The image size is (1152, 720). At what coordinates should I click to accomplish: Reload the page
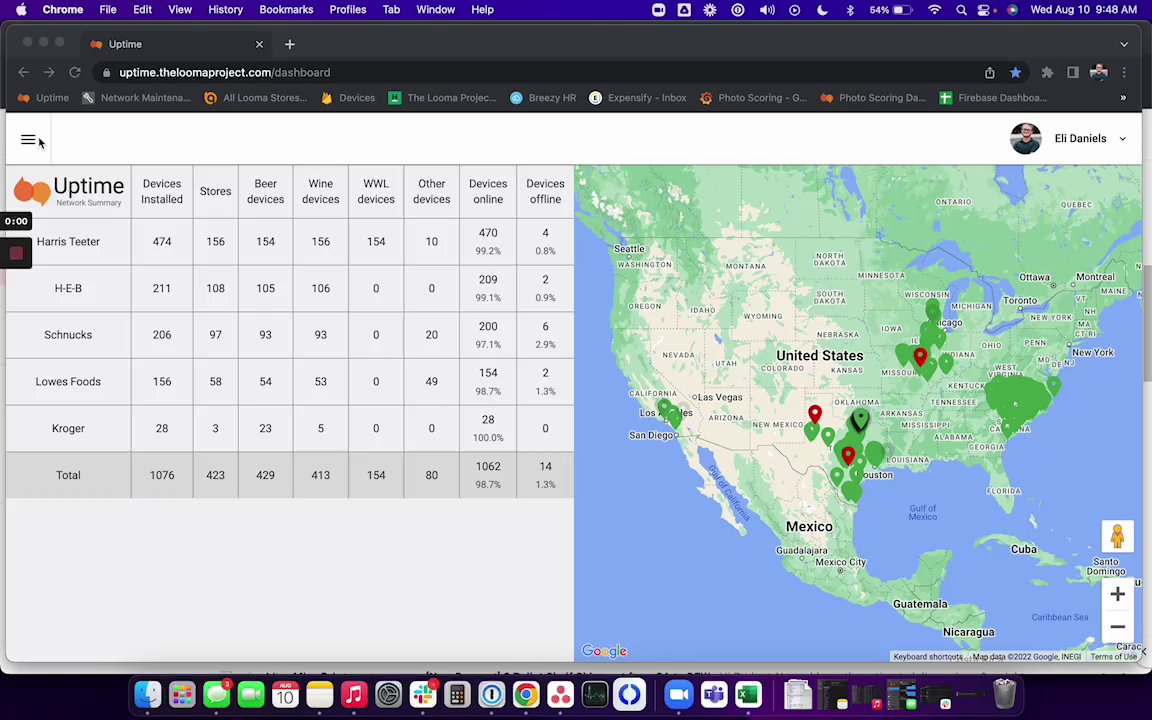click(x=74, y=73)
